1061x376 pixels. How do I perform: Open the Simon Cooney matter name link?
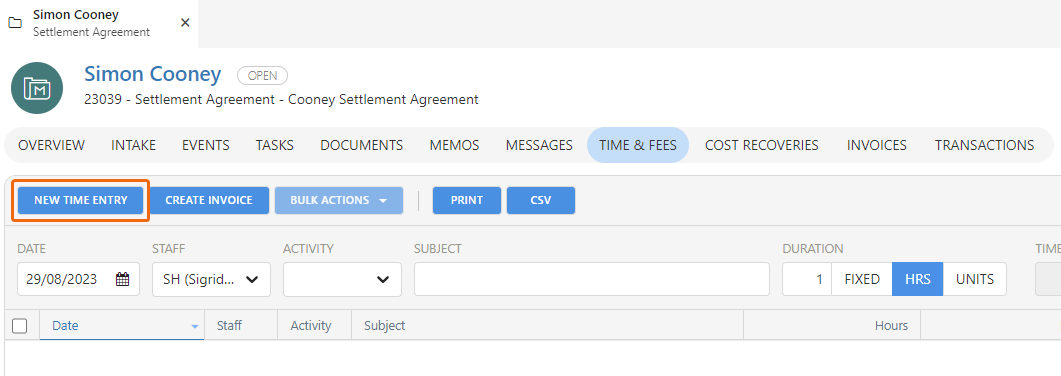[152, 74]
